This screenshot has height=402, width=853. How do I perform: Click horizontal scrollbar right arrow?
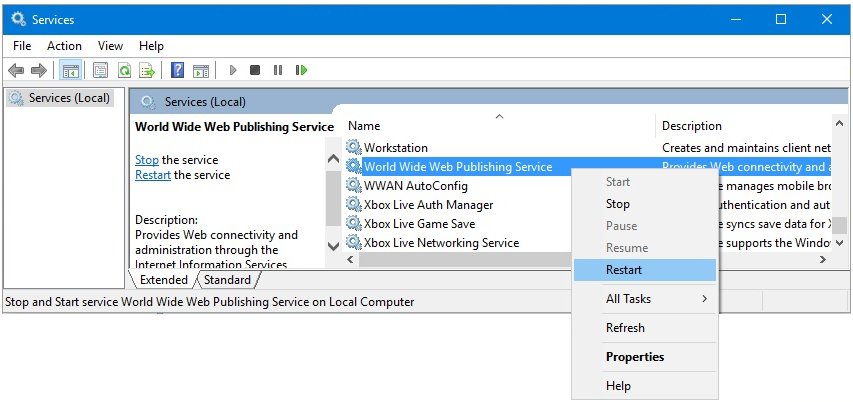(823, 260)
